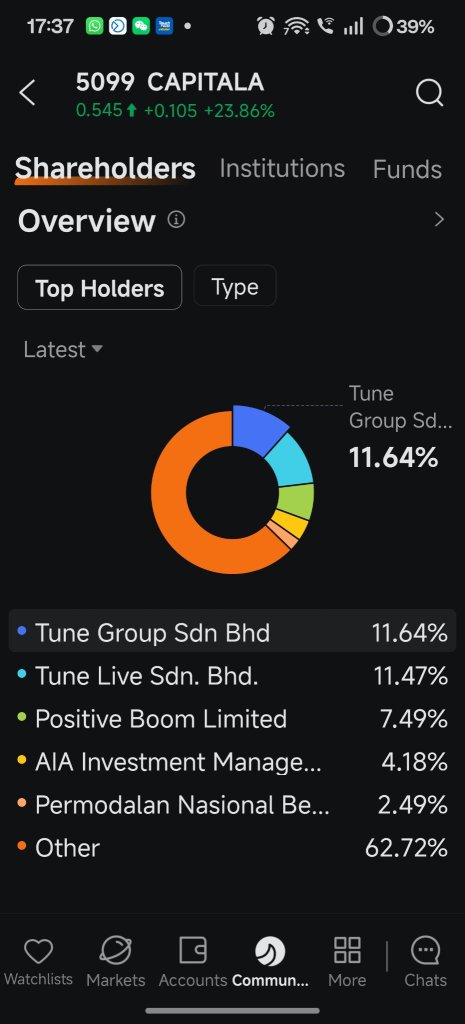The height and width of the screenshot is (1024, 465).
Task: Select Positive Boom Limited row
Action: coord(232,719)
